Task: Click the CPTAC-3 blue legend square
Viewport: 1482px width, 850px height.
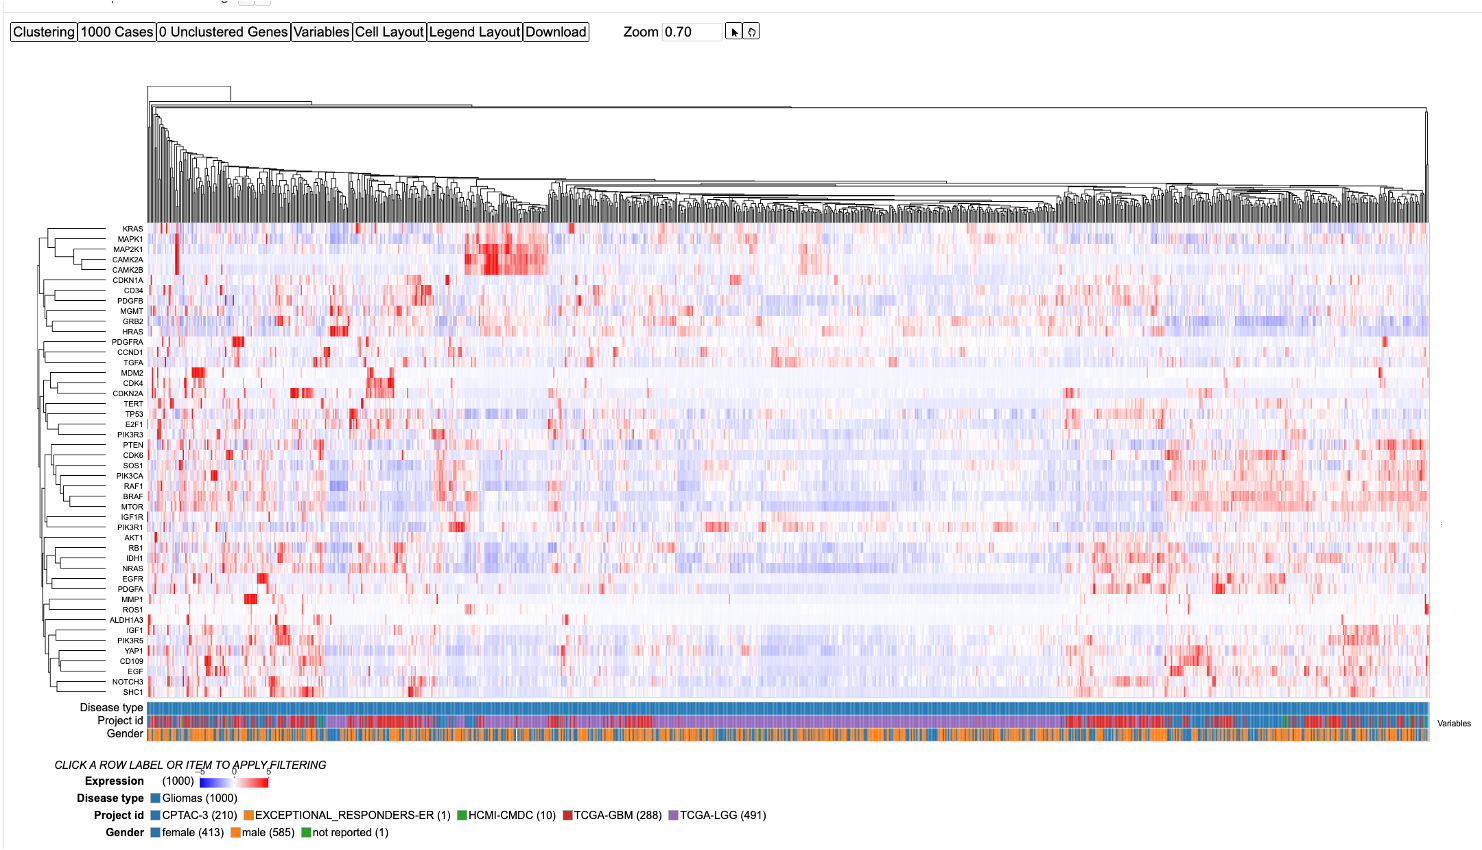Action: (x=156, y=815)
